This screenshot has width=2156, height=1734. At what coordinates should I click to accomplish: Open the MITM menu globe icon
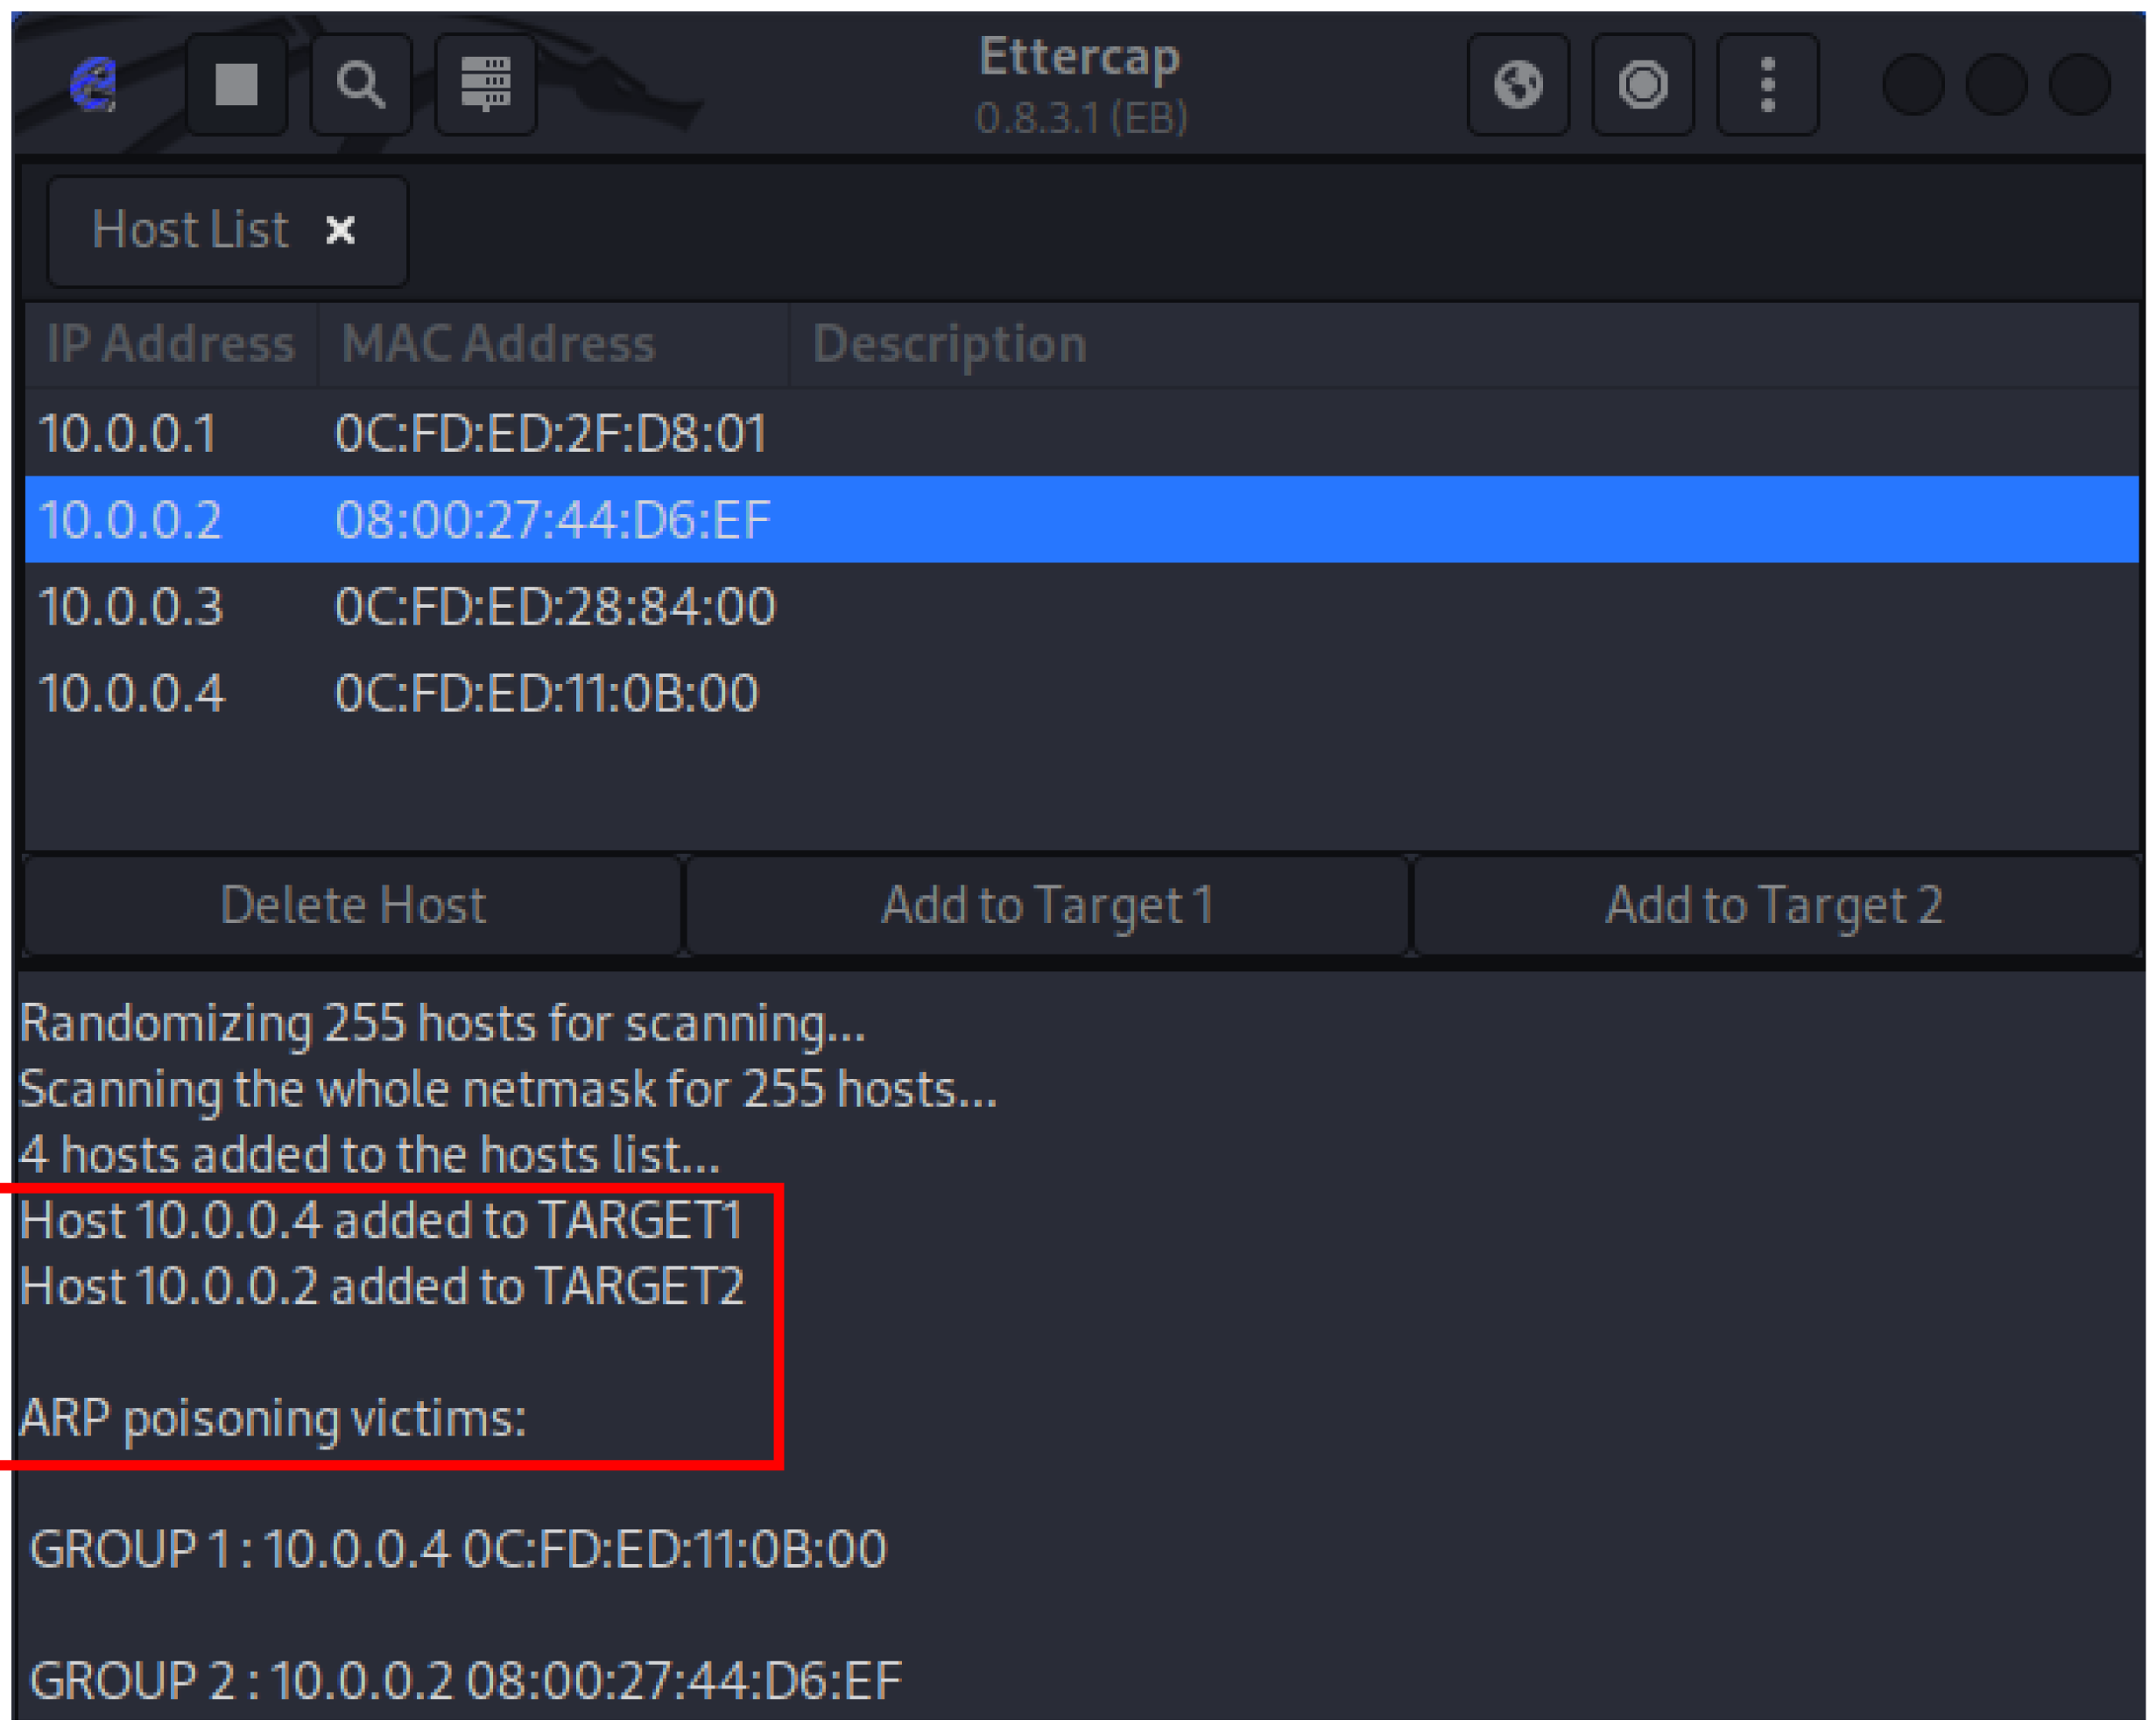(x=1518, y=84)
